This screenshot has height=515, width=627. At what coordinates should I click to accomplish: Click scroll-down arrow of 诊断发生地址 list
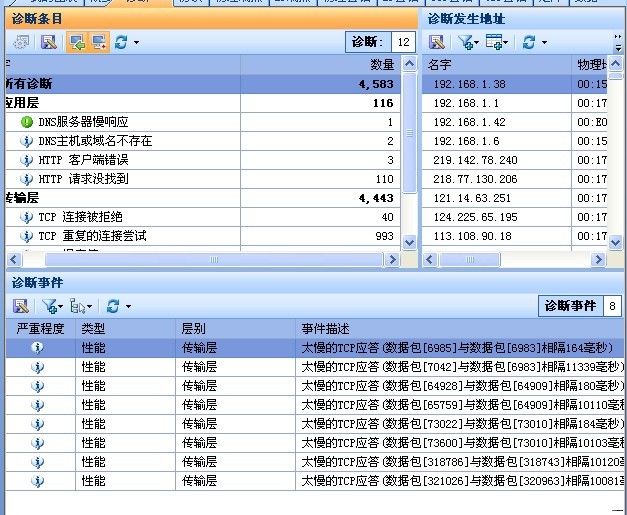[x=615, y=242]
